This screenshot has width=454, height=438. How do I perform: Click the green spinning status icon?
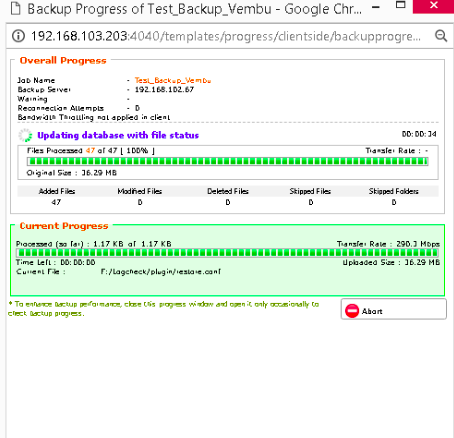click(25, 135)
